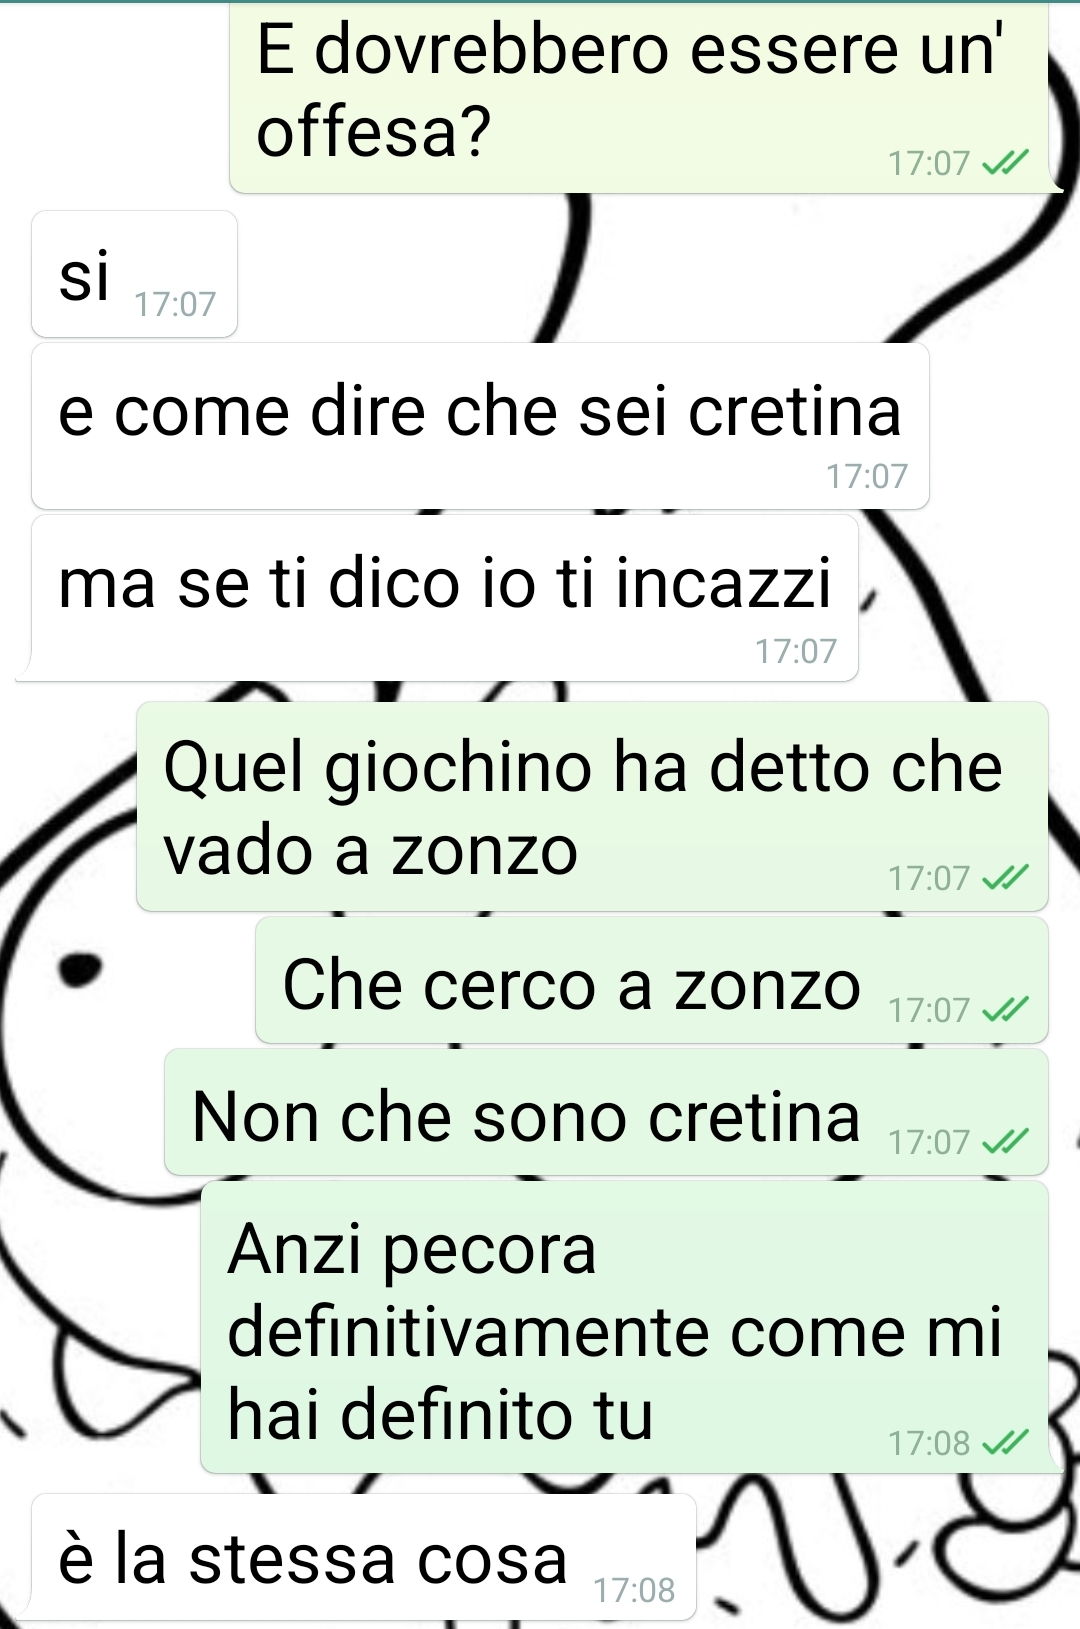Click the check marks on the 17:08 sent message
This screenshot has height=1629, width=1080.
coord(1005,1443)
